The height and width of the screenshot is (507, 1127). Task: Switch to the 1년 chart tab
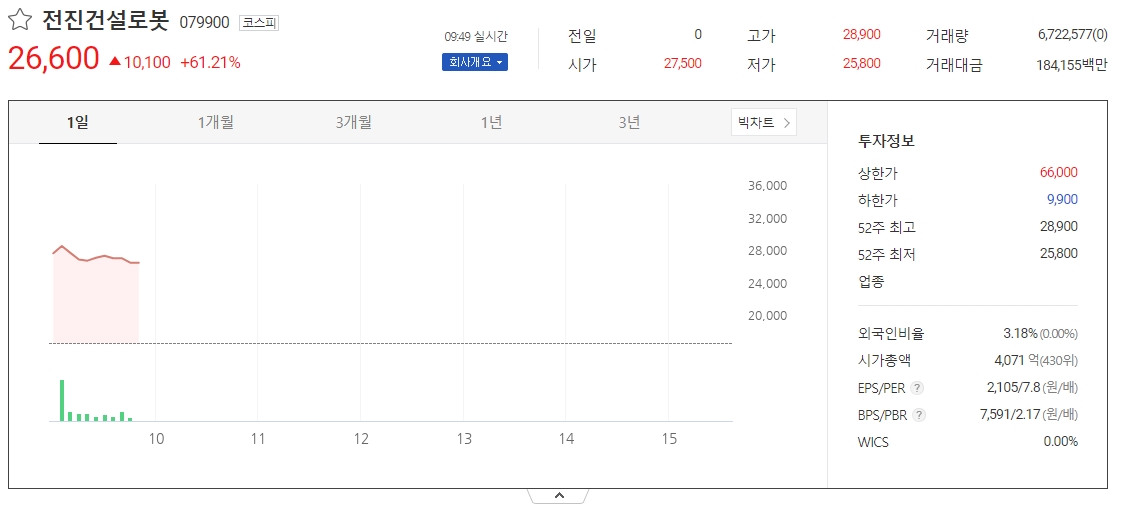[492, 123]
